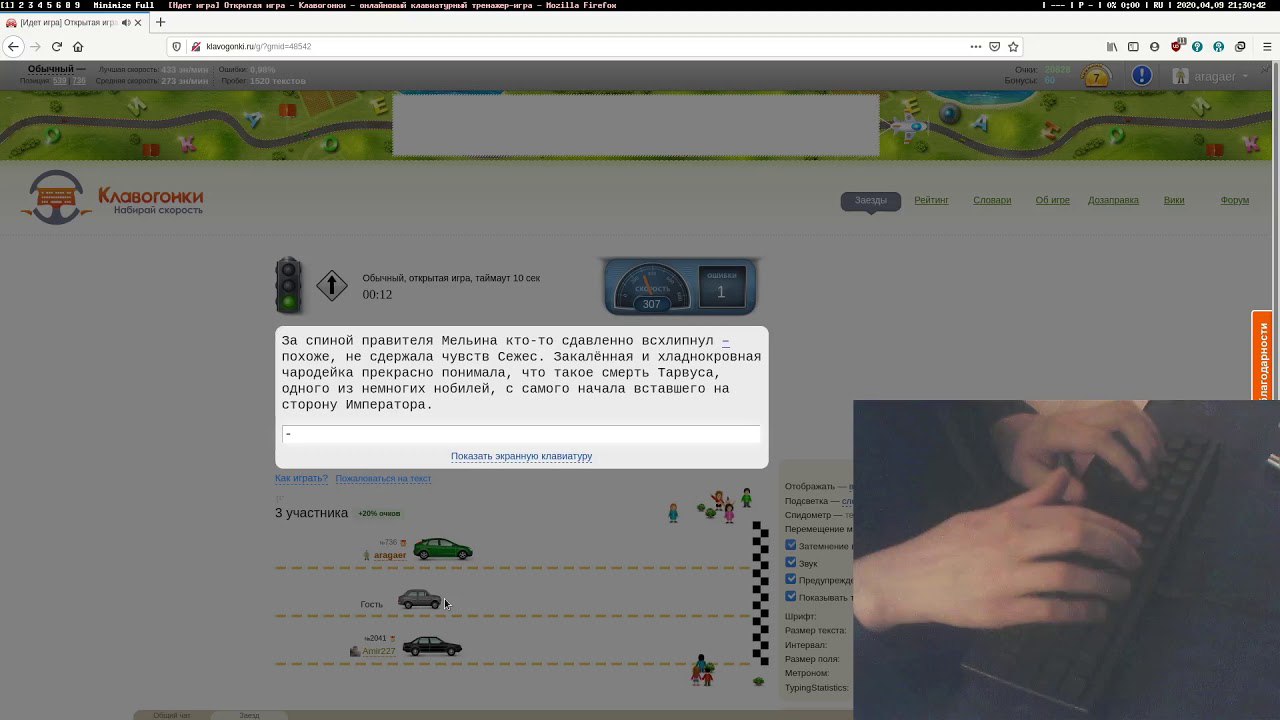Open the Рейтинг page

coord(931,200)
